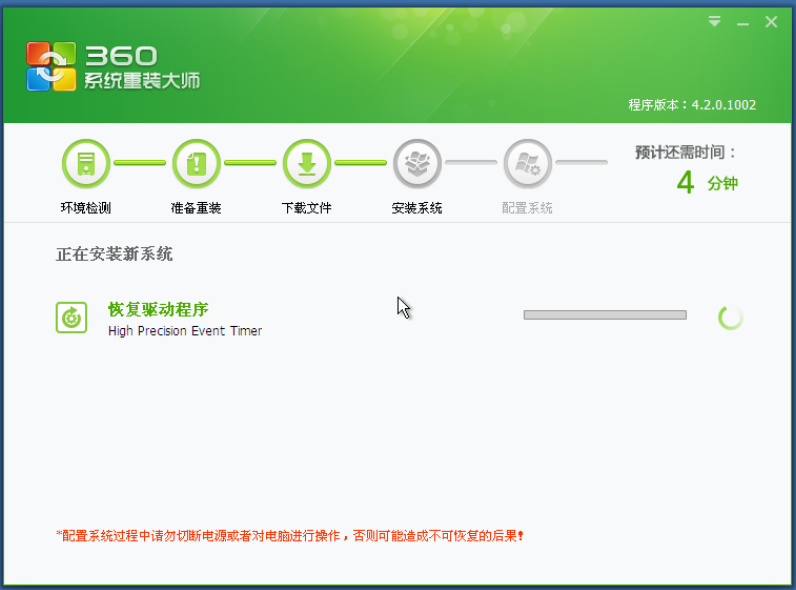Click the driver restore progress bar
Image resolution: width=796 pixels, height=590 pixels.
click(605, 315)
